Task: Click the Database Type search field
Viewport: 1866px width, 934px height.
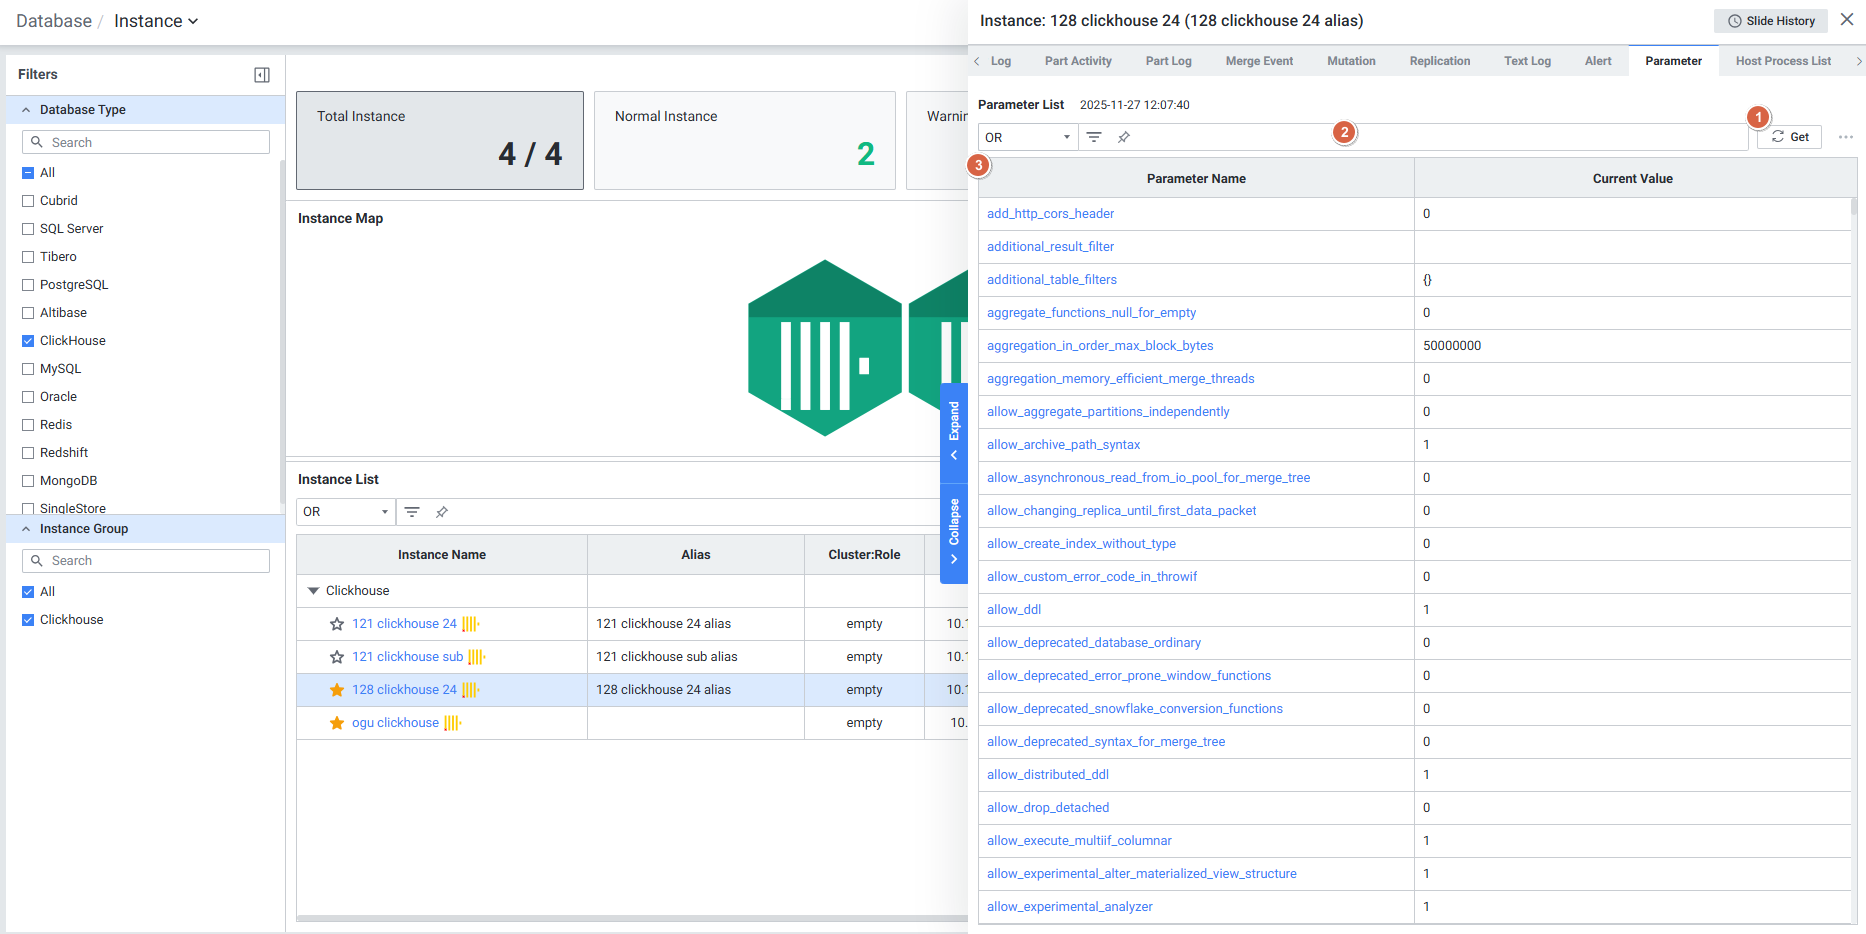Action: (146, 143)
